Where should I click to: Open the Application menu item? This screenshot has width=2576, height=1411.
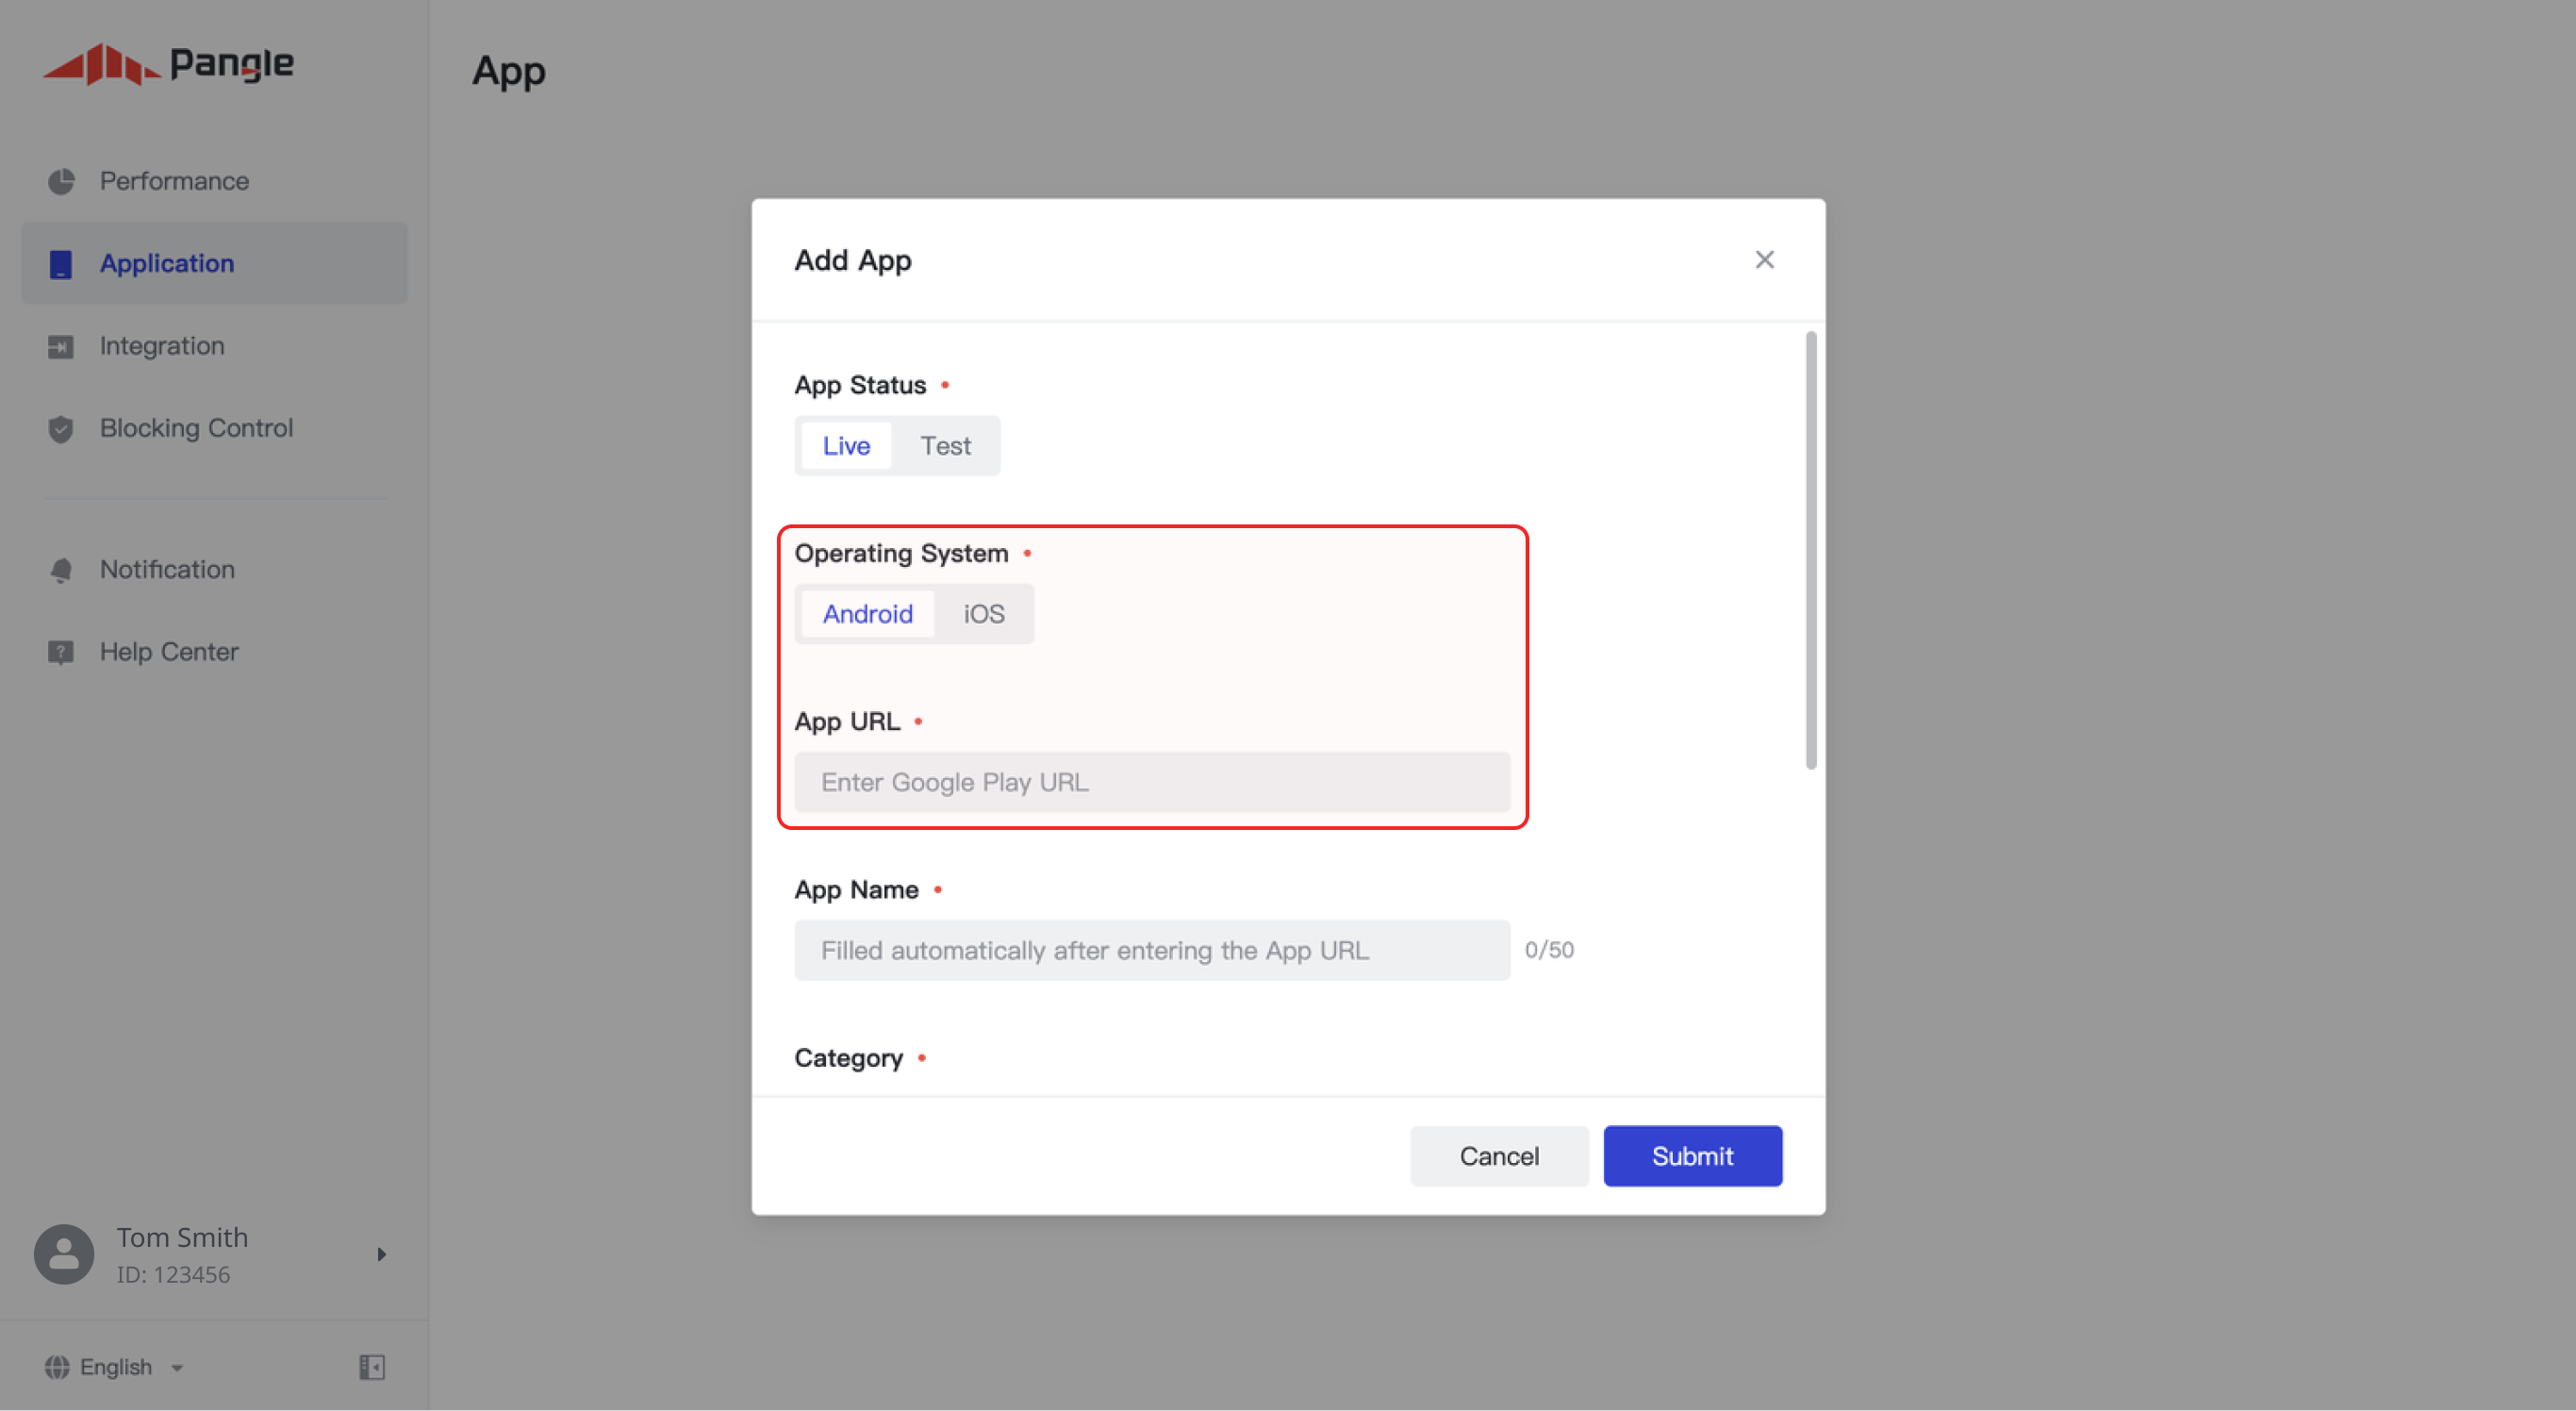tap(214, 264)
